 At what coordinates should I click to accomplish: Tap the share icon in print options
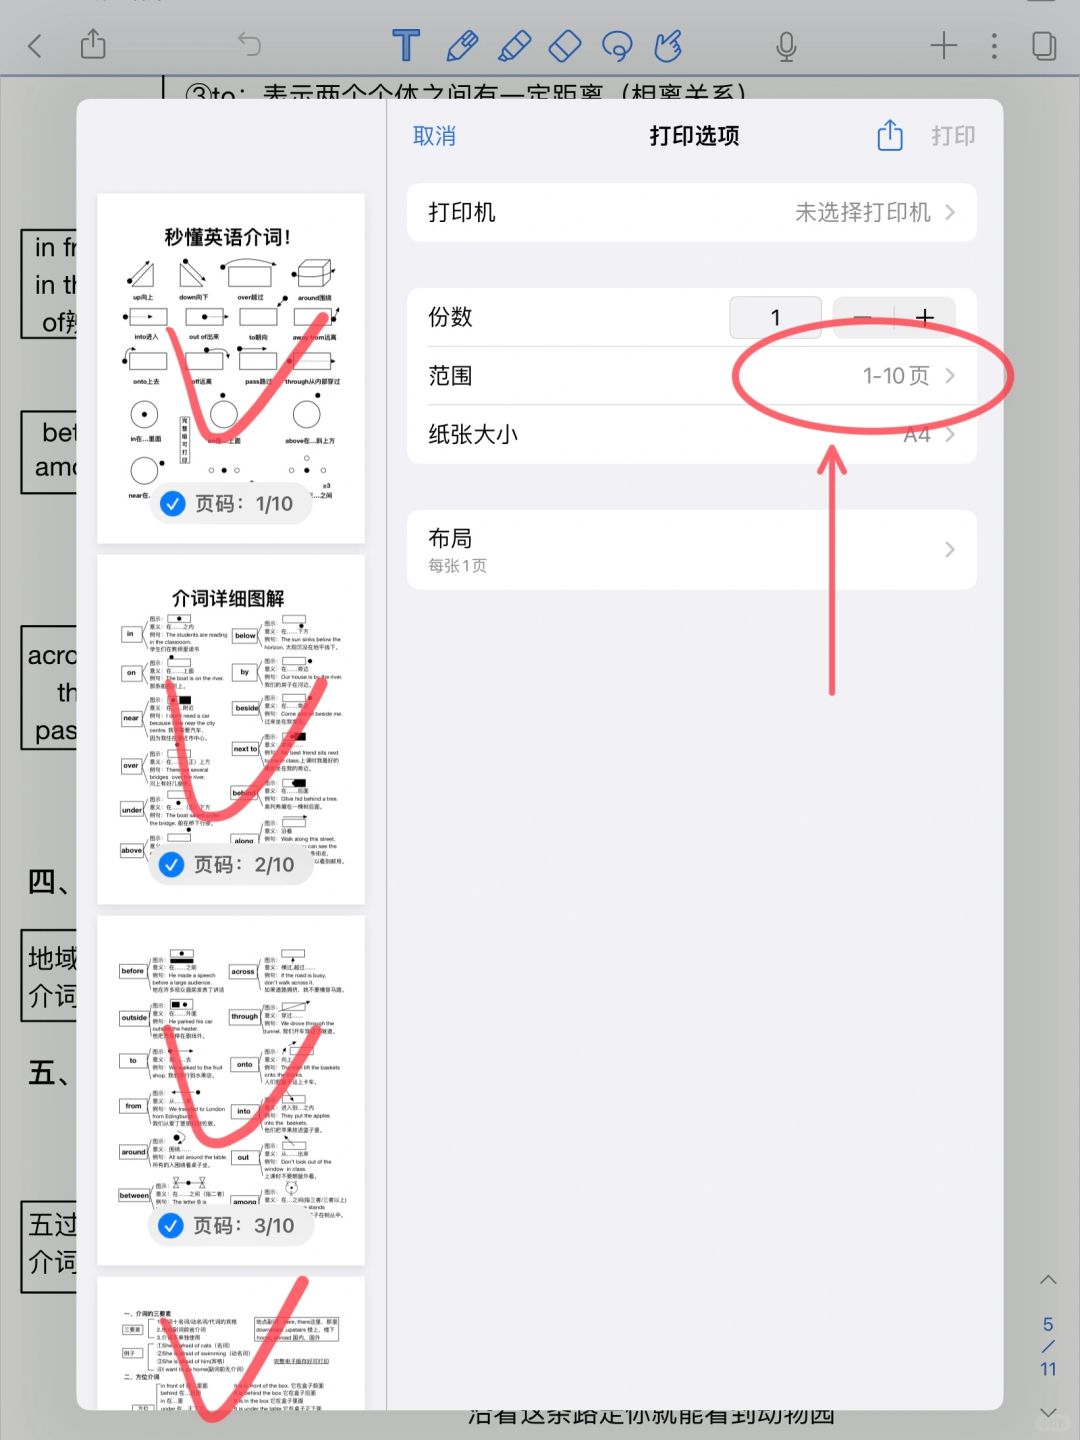890,135
